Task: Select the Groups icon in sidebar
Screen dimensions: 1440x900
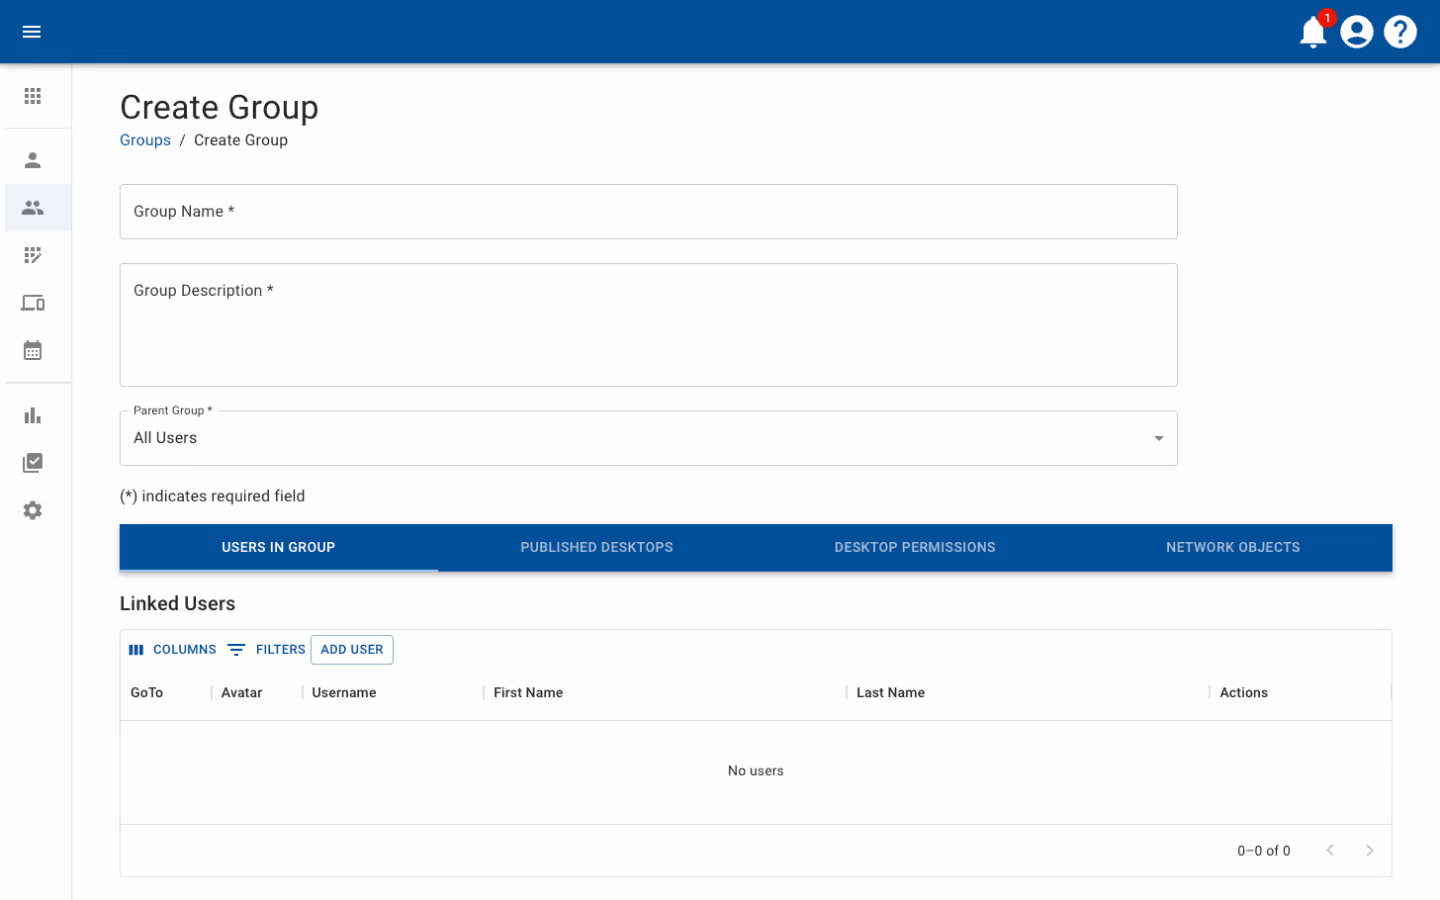Action: tap(32, 207)
